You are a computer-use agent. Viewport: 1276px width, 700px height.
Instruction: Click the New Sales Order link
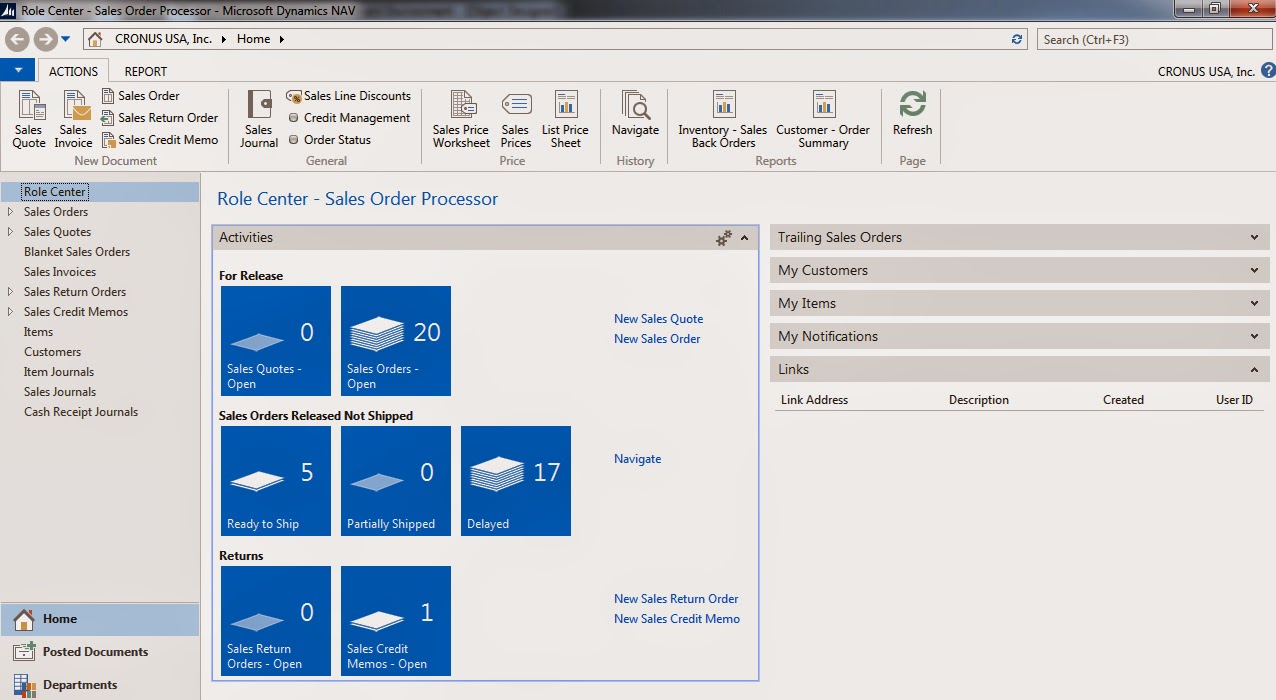point(656,338)
